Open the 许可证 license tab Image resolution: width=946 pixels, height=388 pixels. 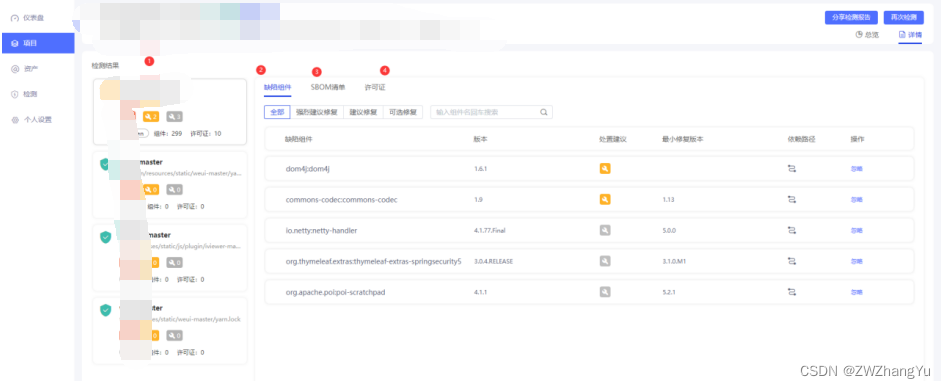click(x=375, y=87)
